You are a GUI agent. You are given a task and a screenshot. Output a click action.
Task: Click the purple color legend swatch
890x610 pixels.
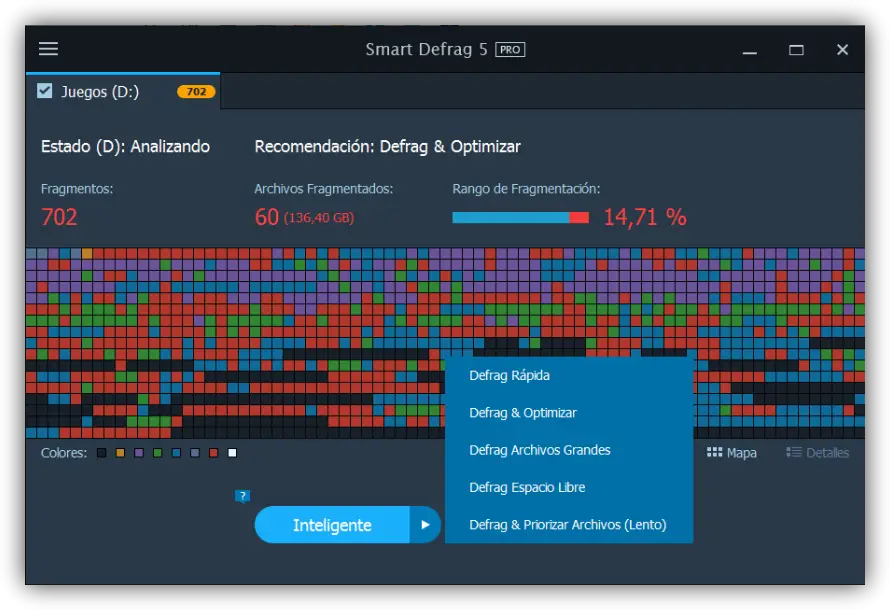[139, 453]
